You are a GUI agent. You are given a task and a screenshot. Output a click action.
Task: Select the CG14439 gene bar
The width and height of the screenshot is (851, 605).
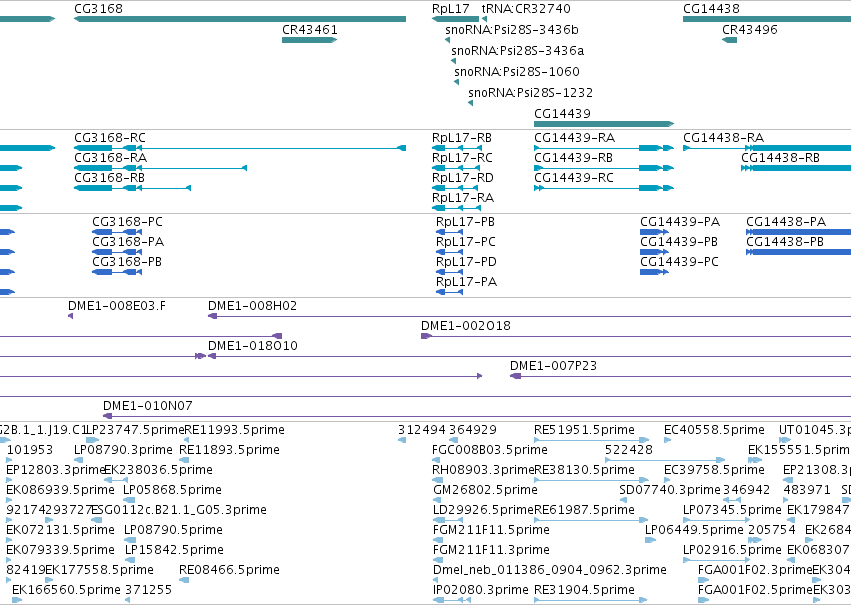tap(604, 124)
